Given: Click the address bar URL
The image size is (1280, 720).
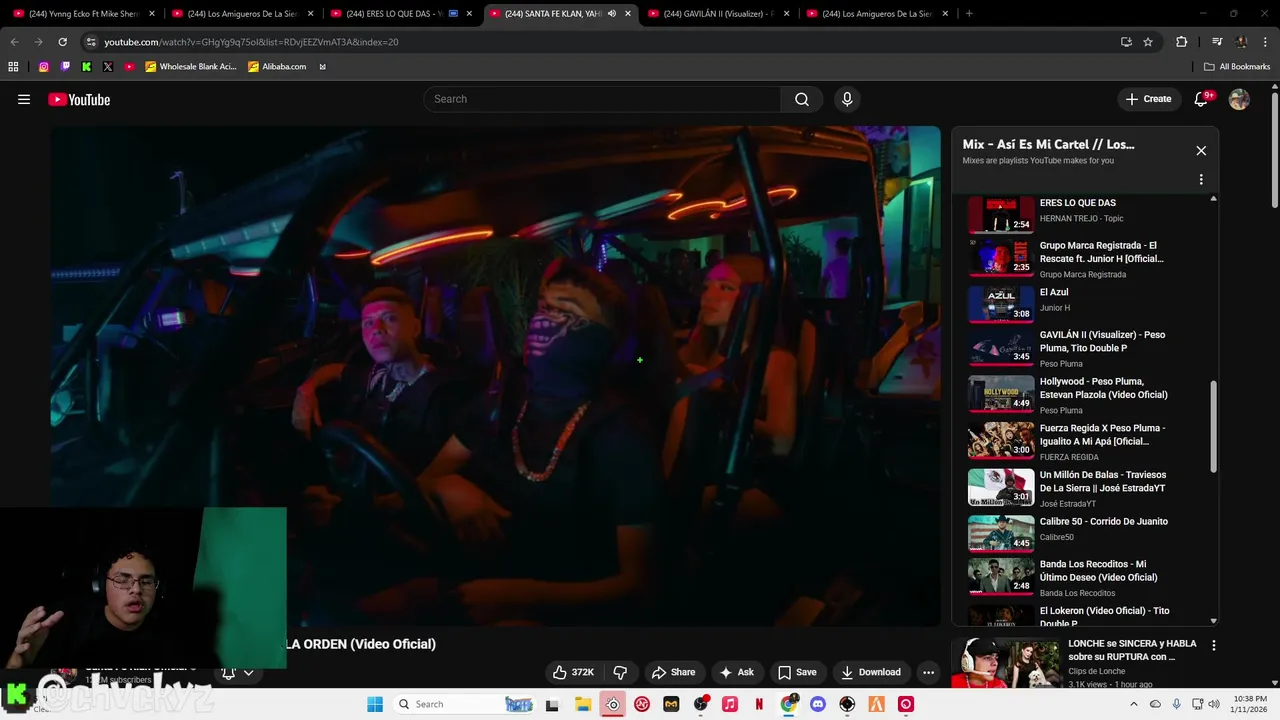Looking at the screenshot, I should pyautogui.click(x=251, y=42).
